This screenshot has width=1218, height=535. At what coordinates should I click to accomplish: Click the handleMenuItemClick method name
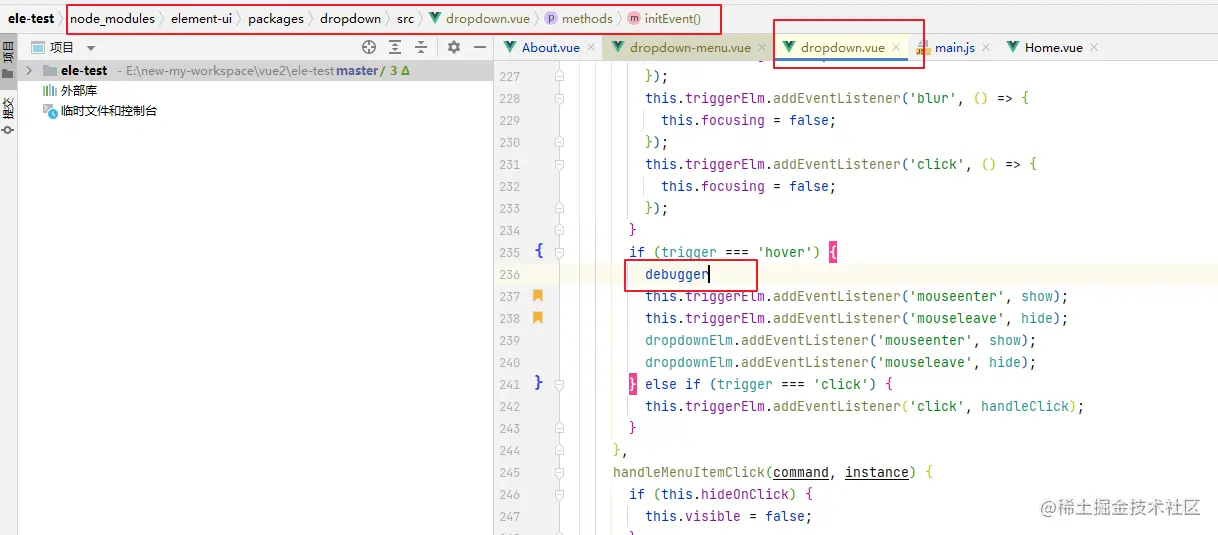coord(689,472)
